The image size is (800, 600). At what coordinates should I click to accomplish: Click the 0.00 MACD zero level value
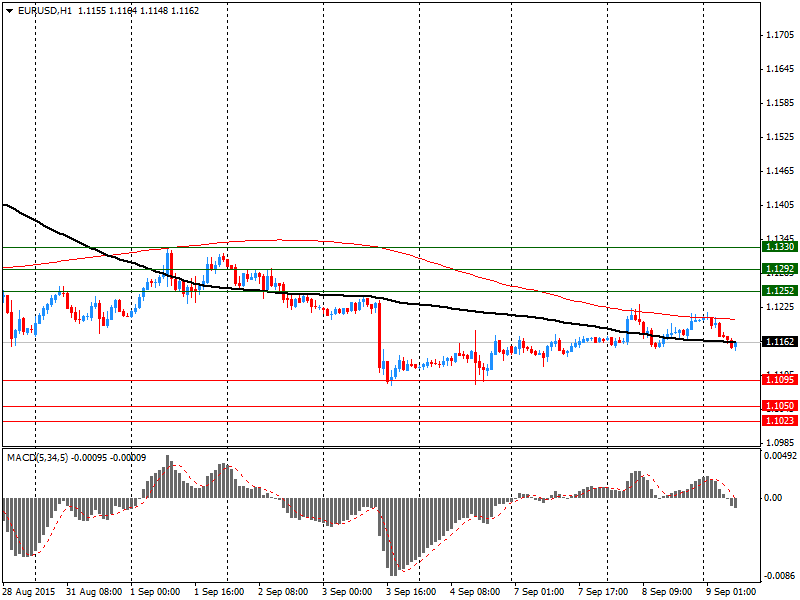pyautogui.click(x=773, y=498)
